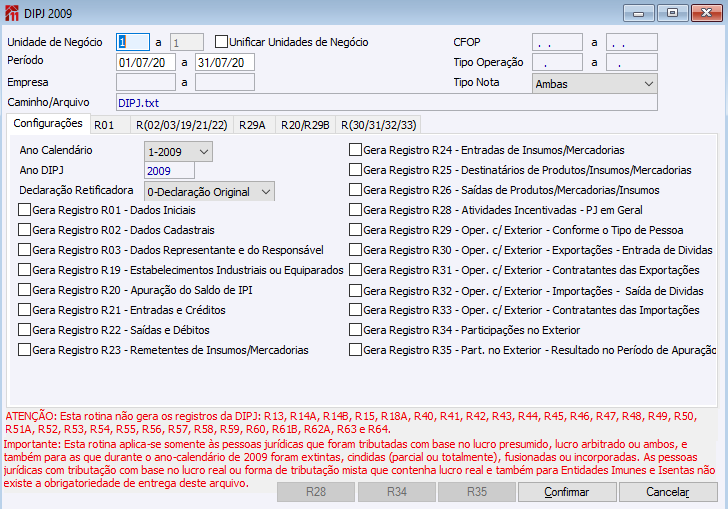The image size is (728, 509).
Task: Check Gera Registro R02 - Dados Cadastrais
Action: click(x=24, y=230)
